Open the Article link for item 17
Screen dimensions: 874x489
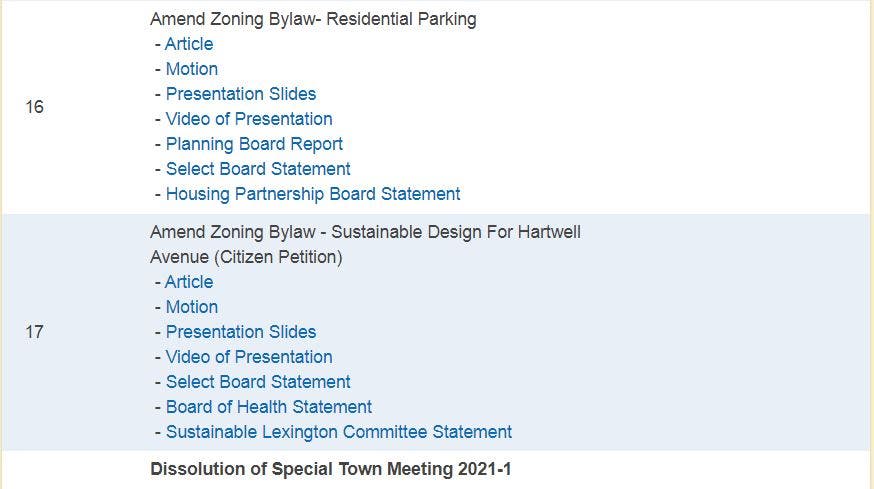(189, 282)
